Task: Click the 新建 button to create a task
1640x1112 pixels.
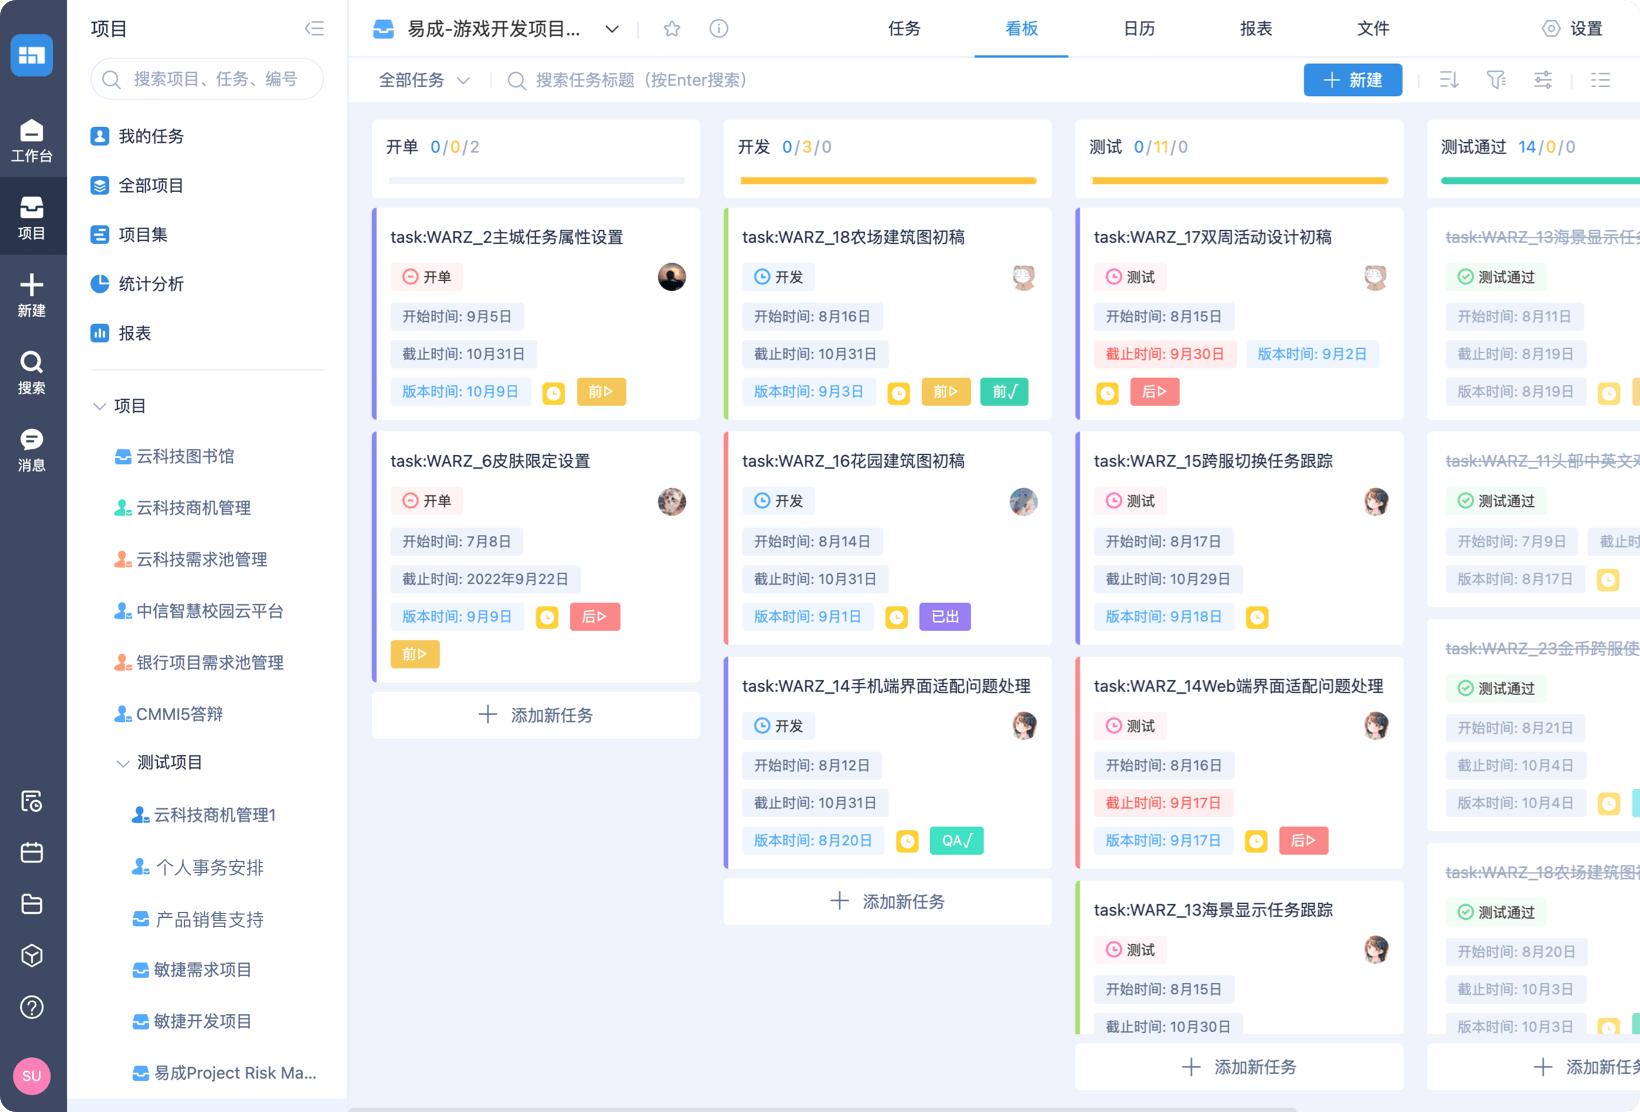Action: [1352, 80]
